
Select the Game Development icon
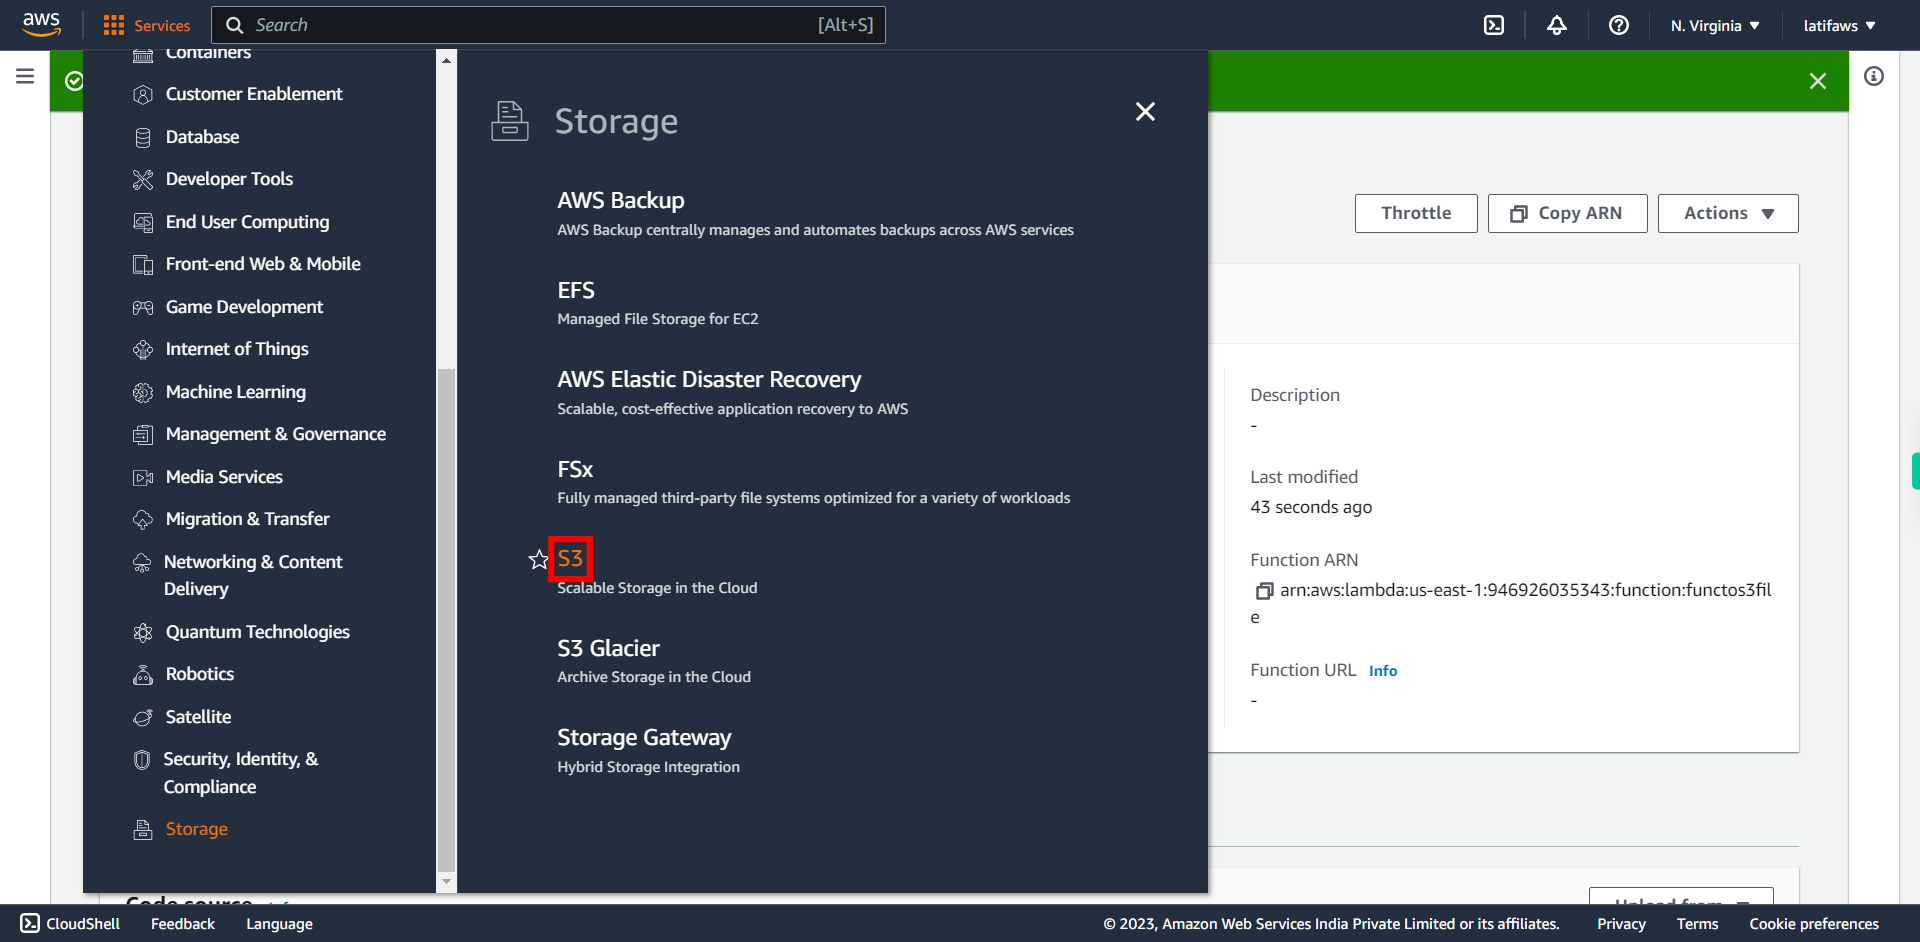(x=143, y=307)
